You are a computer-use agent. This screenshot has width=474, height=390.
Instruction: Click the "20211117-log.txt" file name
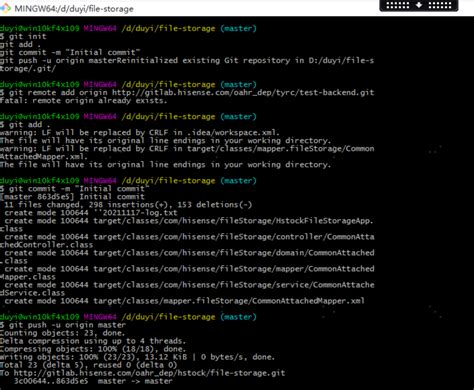click(140, 213)
